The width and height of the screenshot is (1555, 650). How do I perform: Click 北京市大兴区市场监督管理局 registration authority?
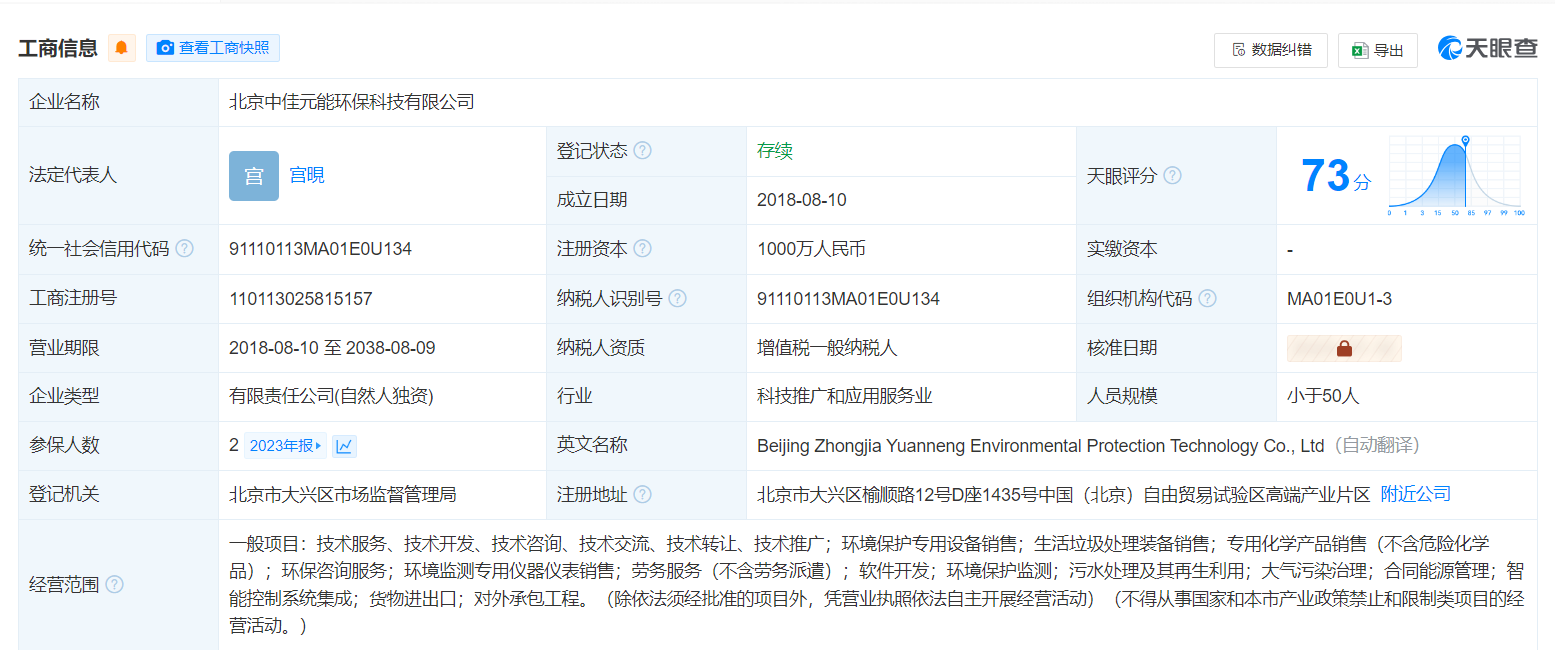tap(343, 494)
